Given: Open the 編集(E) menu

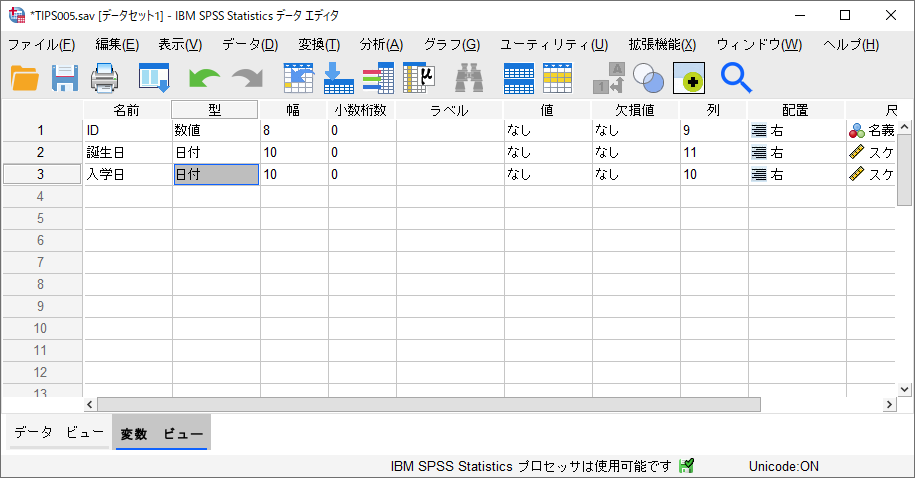Looking at the screenshot, I should tap(117, 45).
